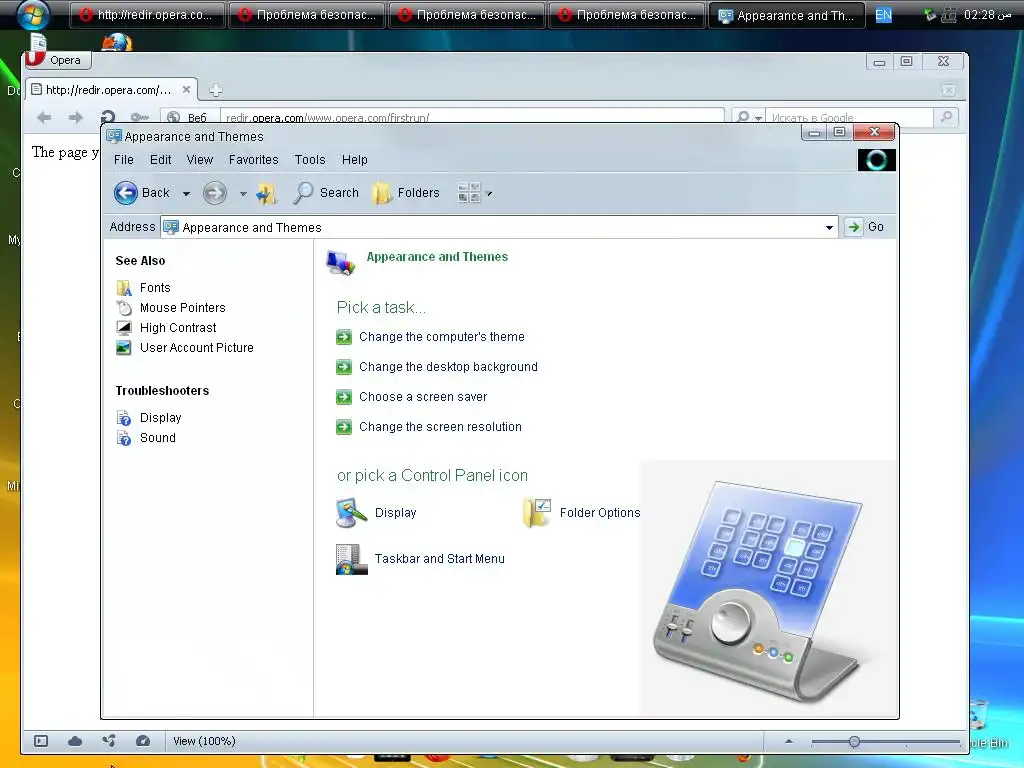
Task: Click the High Contrast icon
Action: 123,328
